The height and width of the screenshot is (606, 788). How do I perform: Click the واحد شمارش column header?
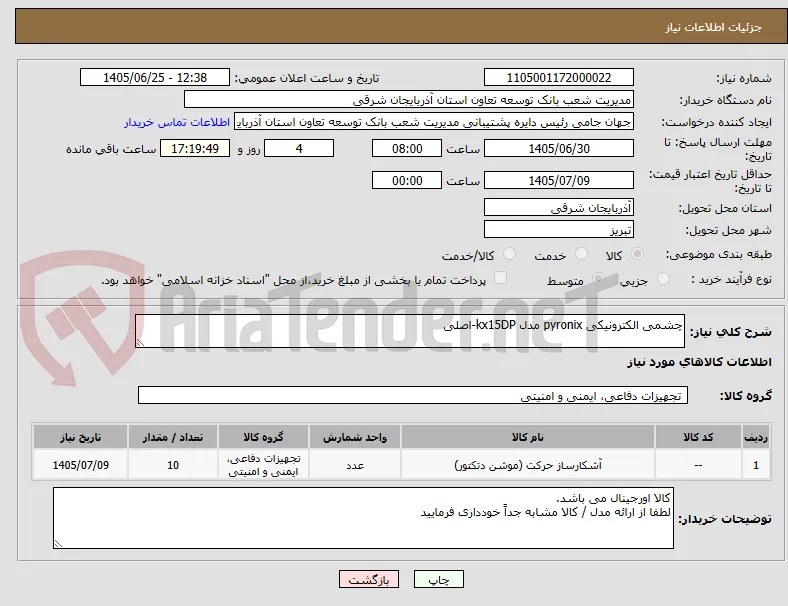355,437
